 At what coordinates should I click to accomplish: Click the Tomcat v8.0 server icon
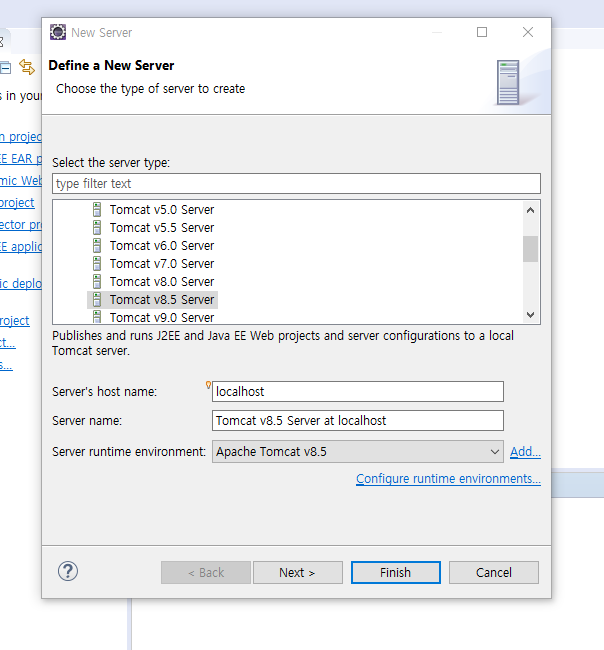(x=97, y=282)
